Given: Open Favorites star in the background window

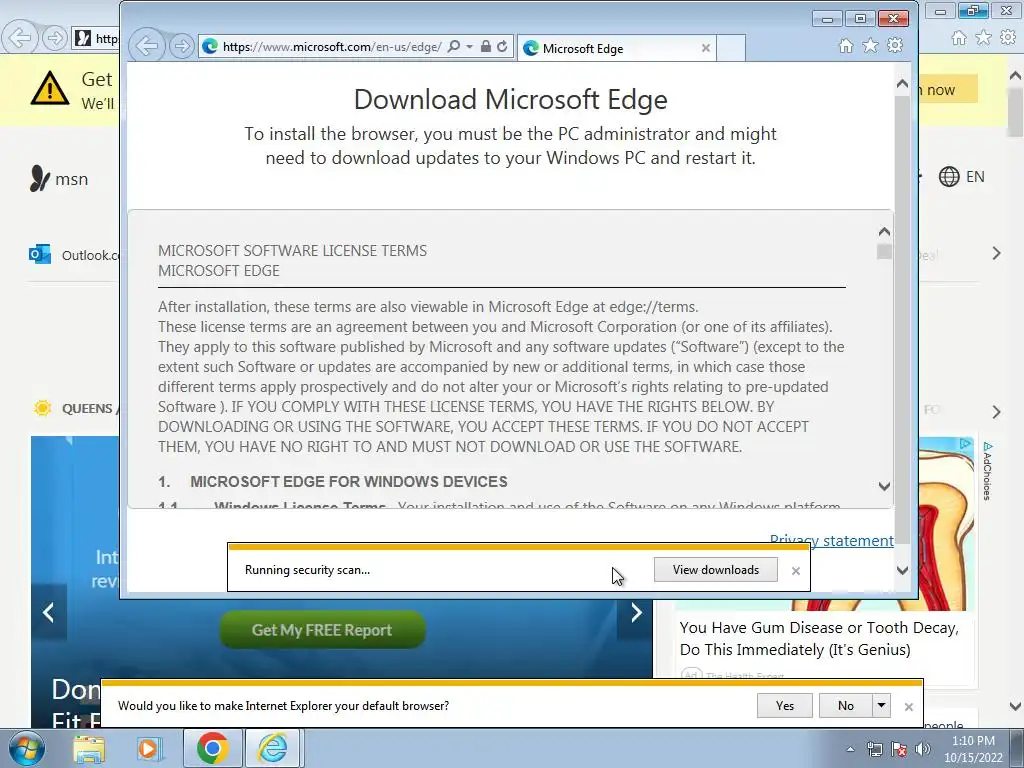Looking at the screenshot, I should pos(983,37).
